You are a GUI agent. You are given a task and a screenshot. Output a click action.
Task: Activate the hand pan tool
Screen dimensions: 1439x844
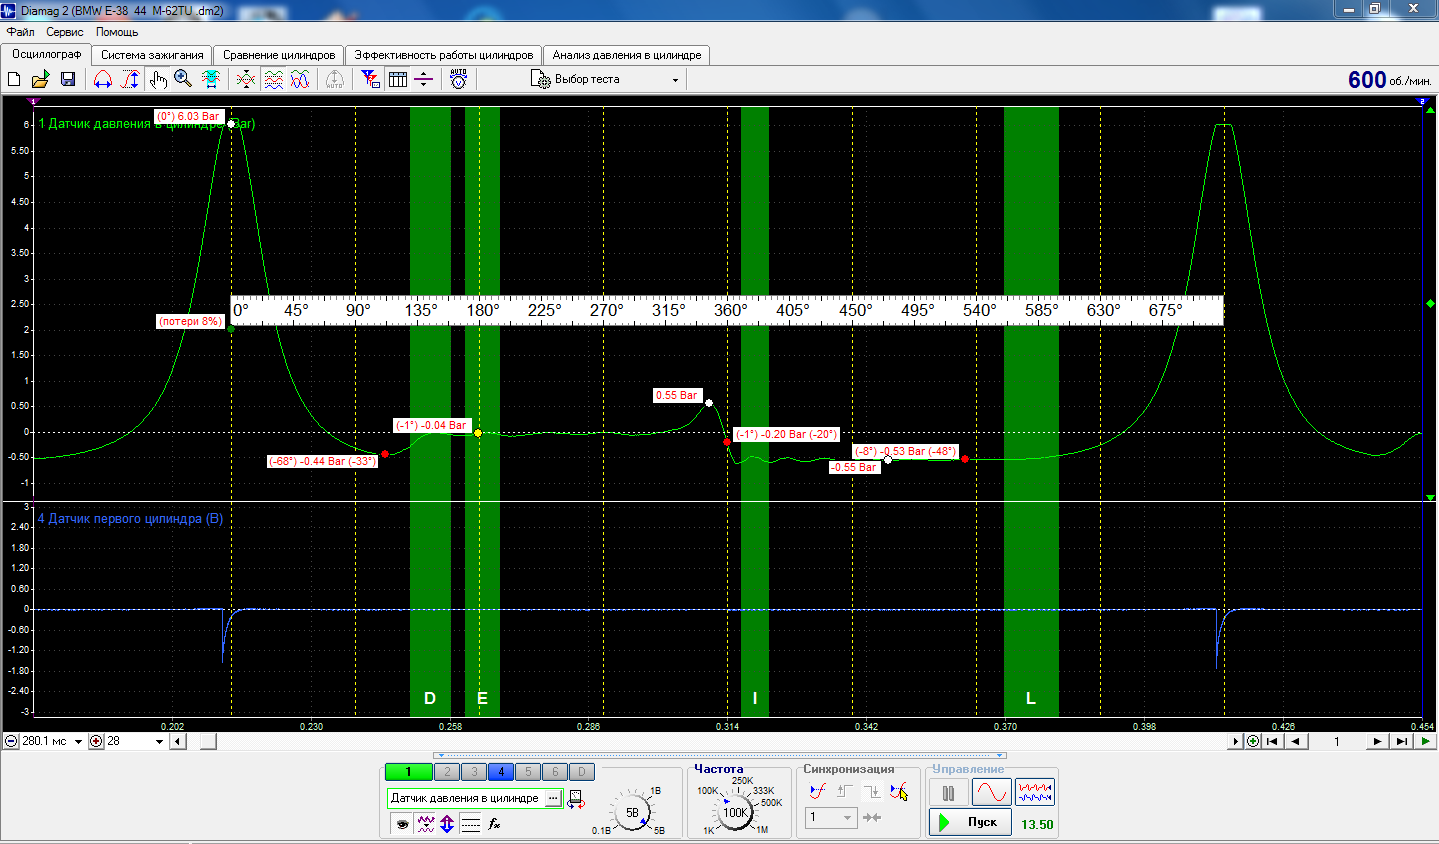pyautogui.click(x=158, y=80)
